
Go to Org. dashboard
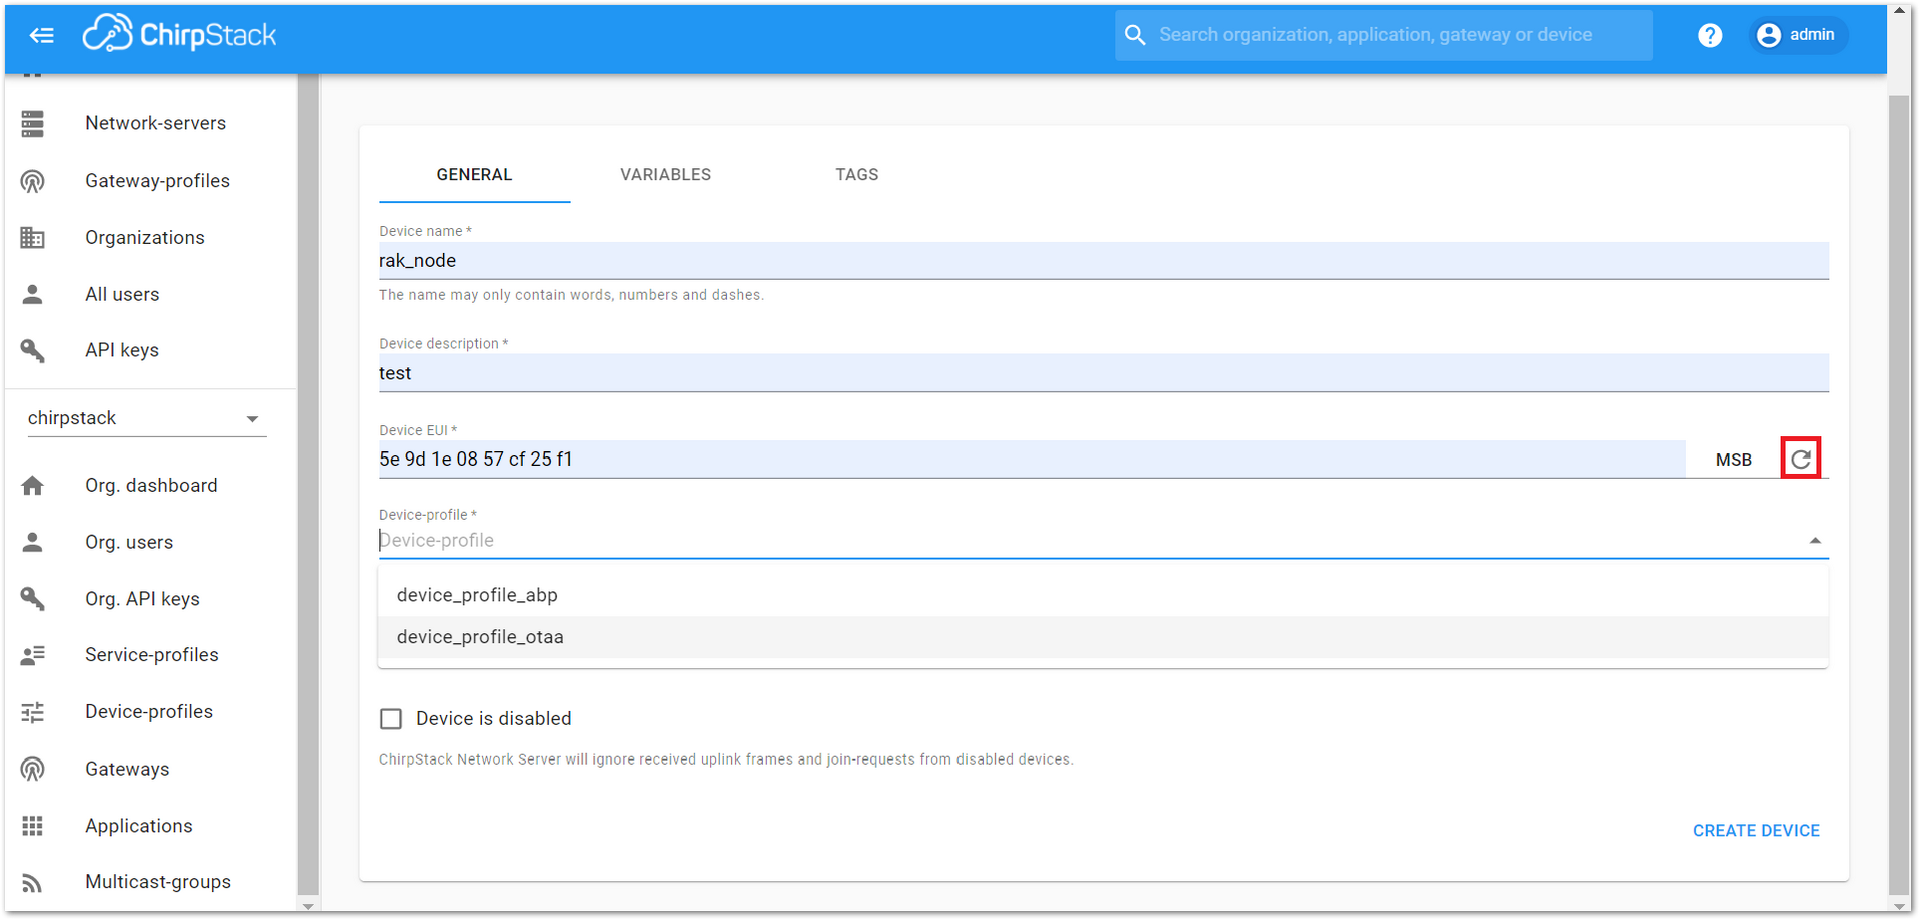(151, 486)
